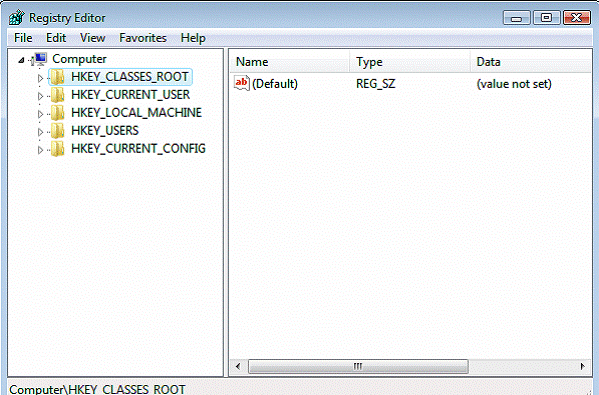Select the (Default) value name
599x395 pixels.
coord(275,84)
